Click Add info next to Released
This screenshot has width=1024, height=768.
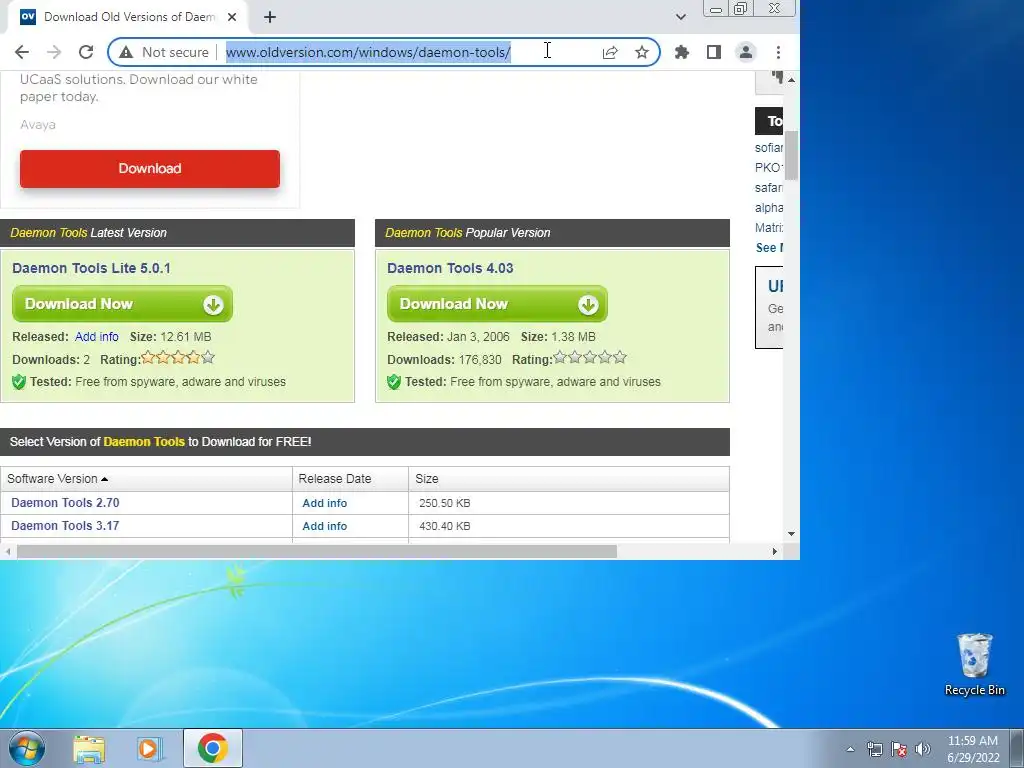(97, 337)
